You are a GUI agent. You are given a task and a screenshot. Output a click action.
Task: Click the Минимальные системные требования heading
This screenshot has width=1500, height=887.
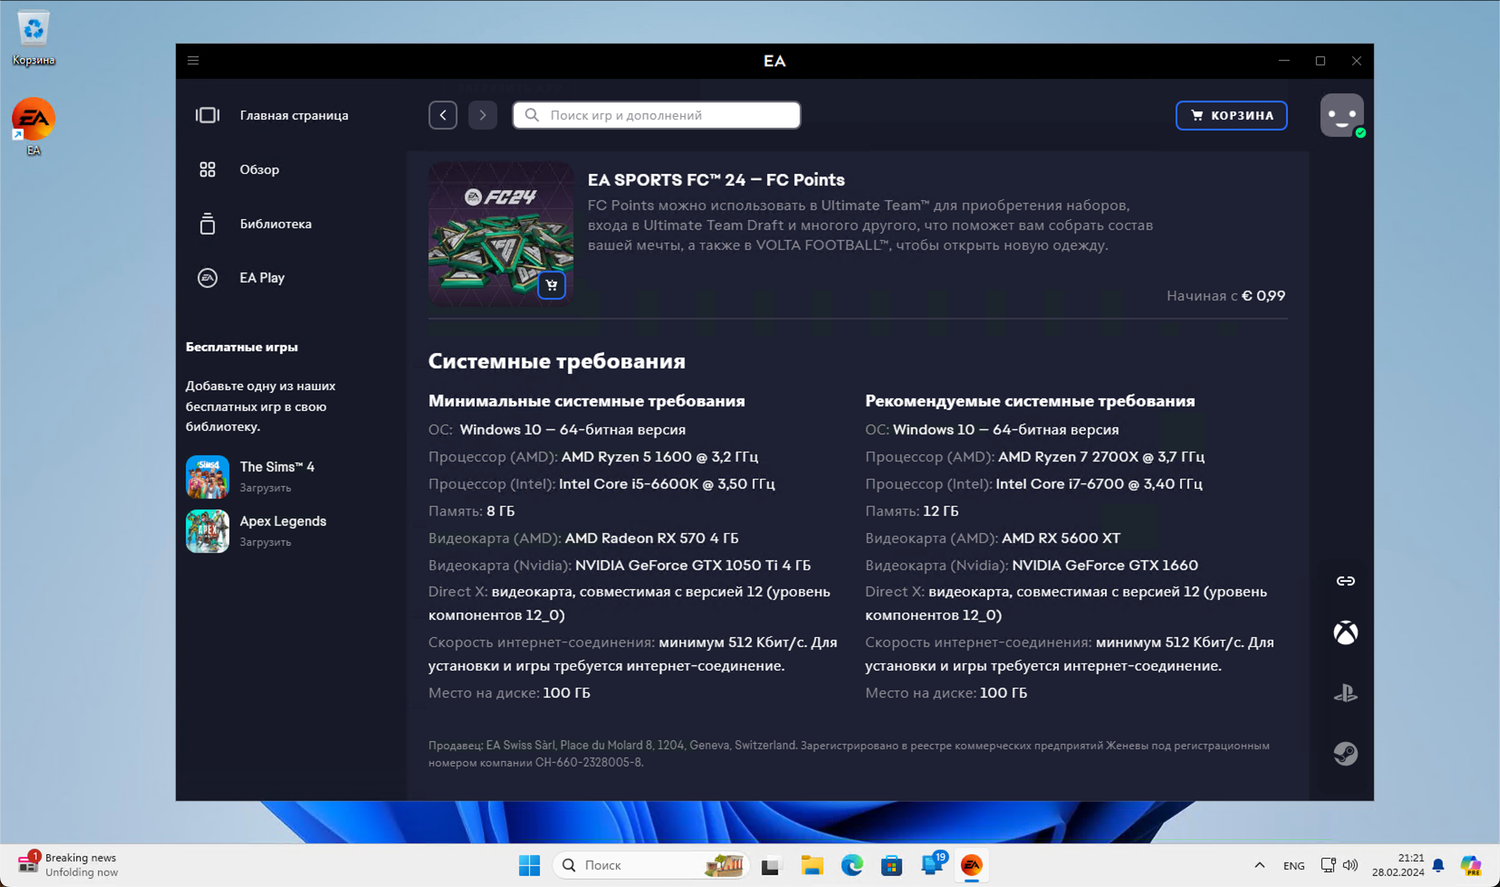pyautogui.click(x=587, y=401)
